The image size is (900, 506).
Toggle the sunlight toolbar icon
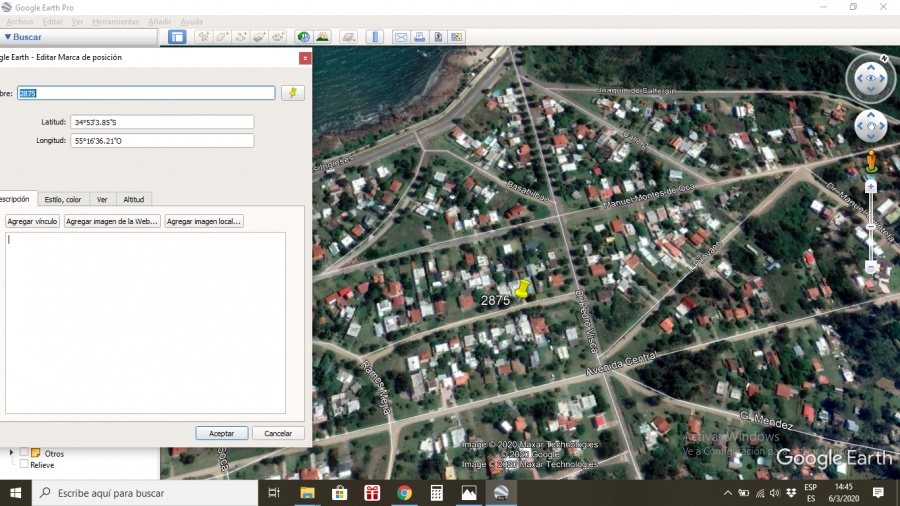point(323,37)
